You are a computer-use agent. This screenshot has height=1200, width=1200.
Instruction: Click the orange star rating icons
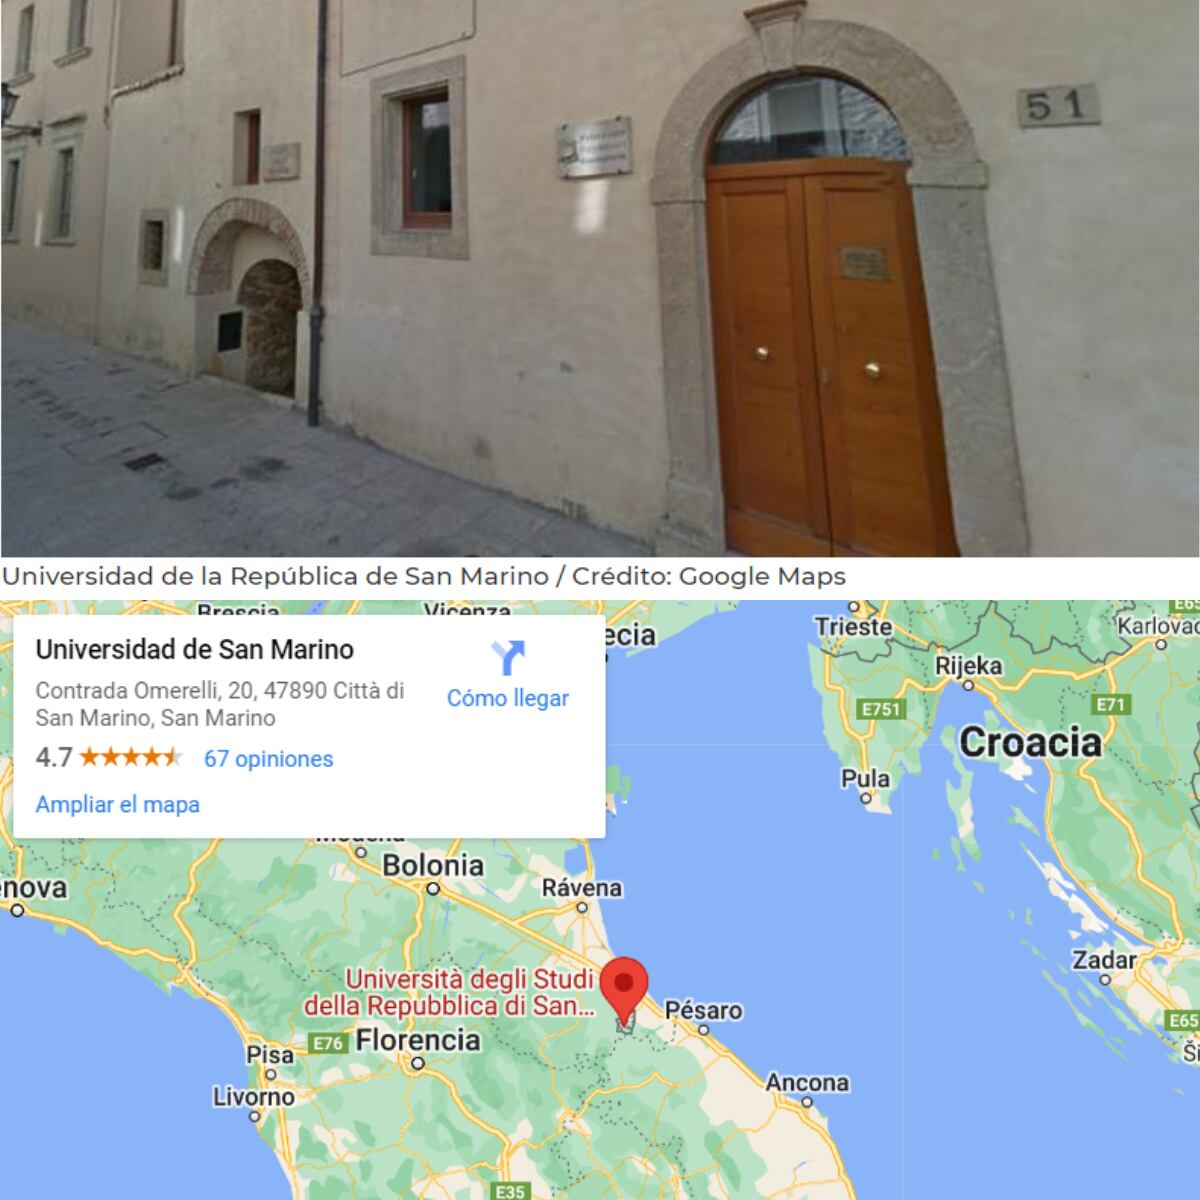pos(130,757)
